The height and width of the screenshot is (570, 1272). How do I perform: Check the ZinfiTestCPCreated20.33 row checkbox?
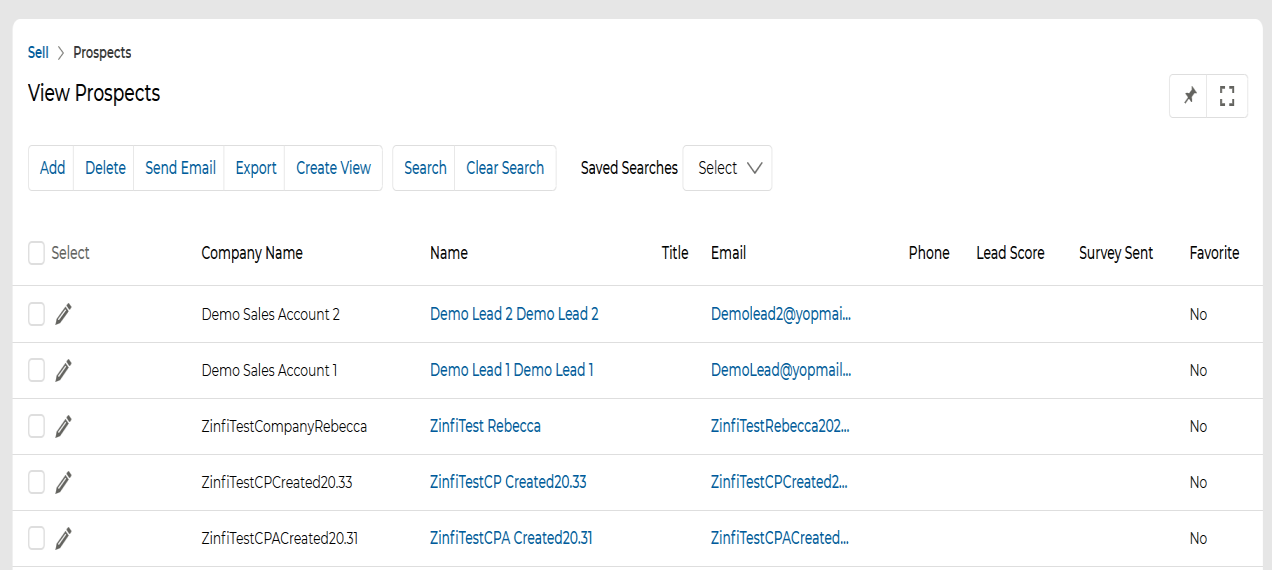click(x=36, y=482)
